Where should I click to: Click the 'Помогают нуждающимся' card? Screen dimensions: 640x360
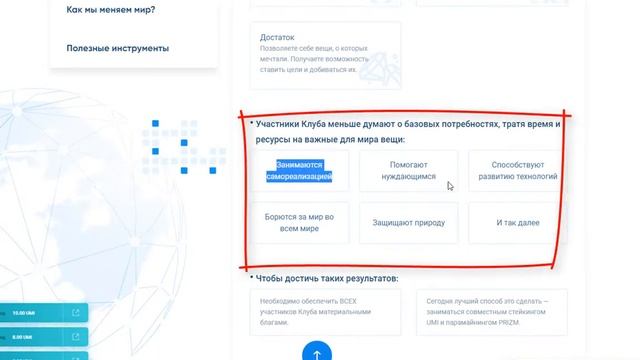(409, 171)
